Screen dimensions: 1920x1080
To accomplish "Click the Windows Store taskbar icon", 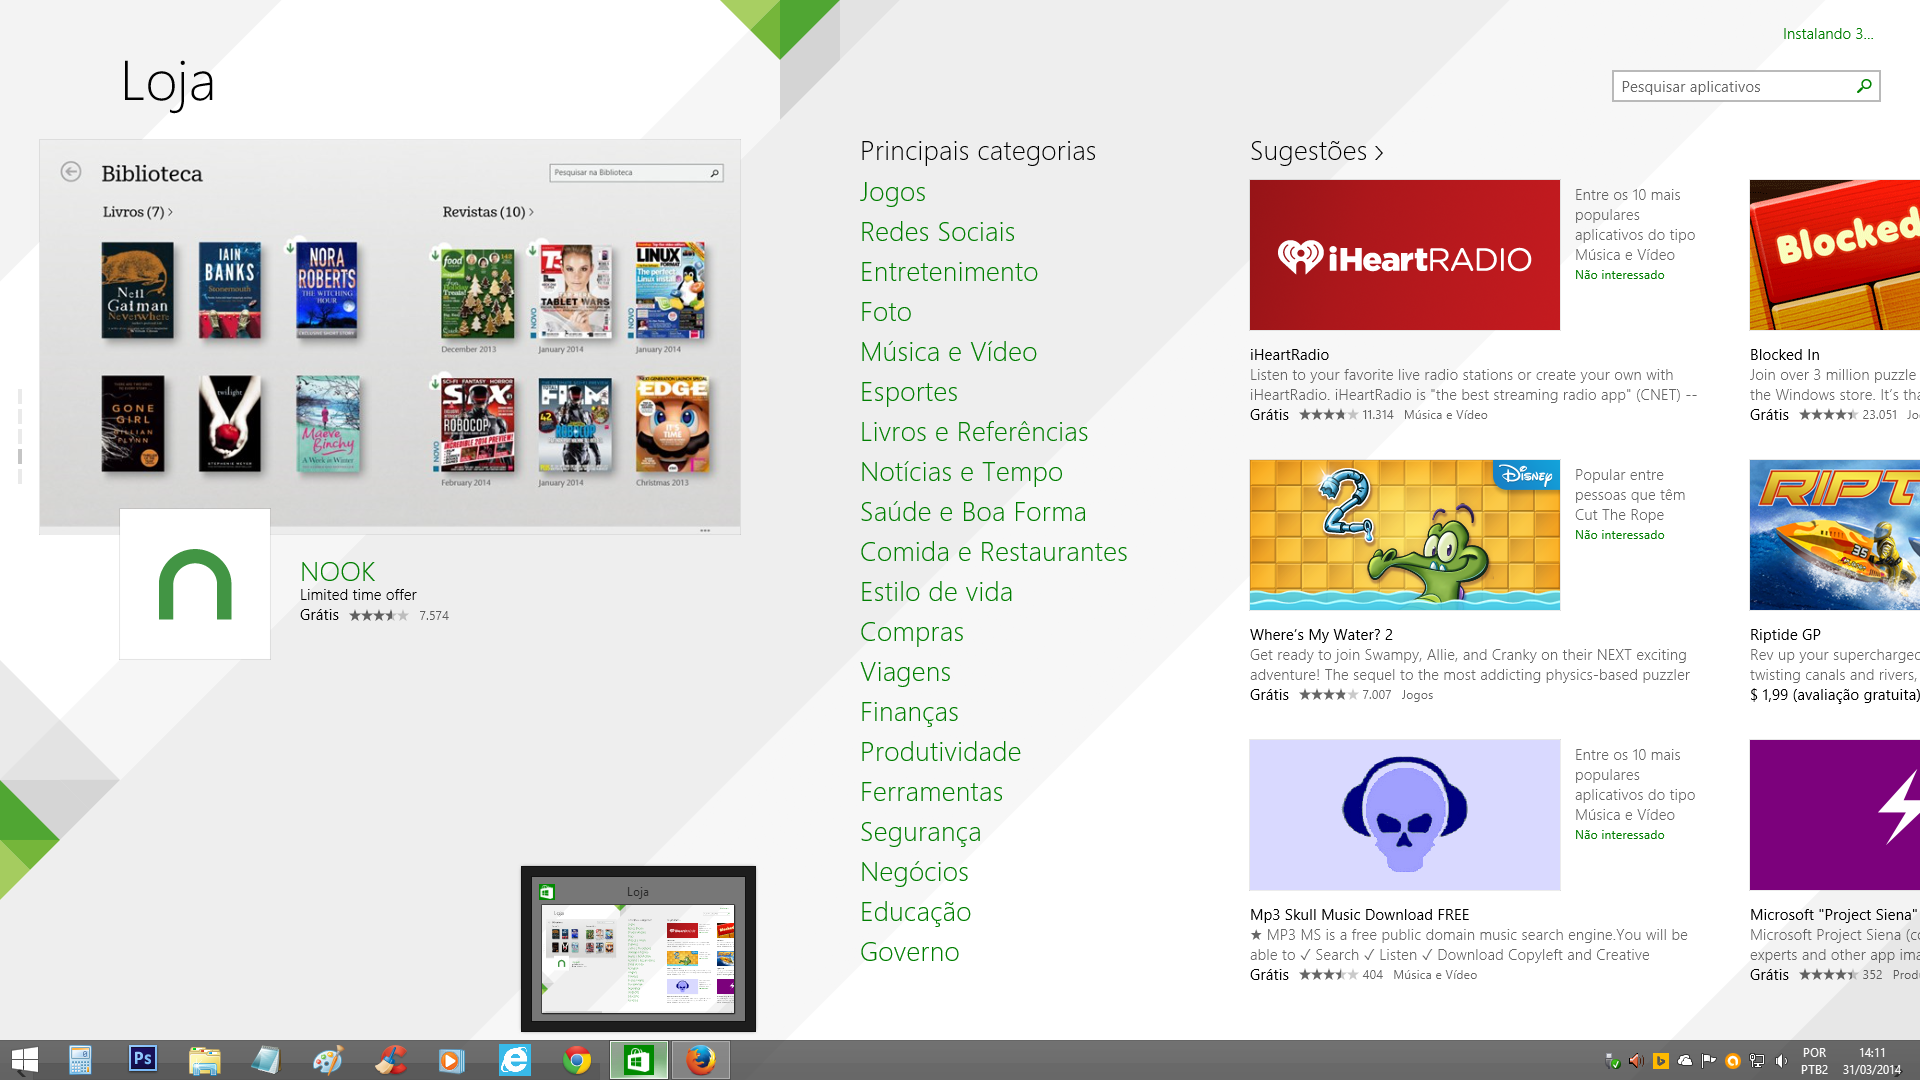I will [x=639, y=1059].
